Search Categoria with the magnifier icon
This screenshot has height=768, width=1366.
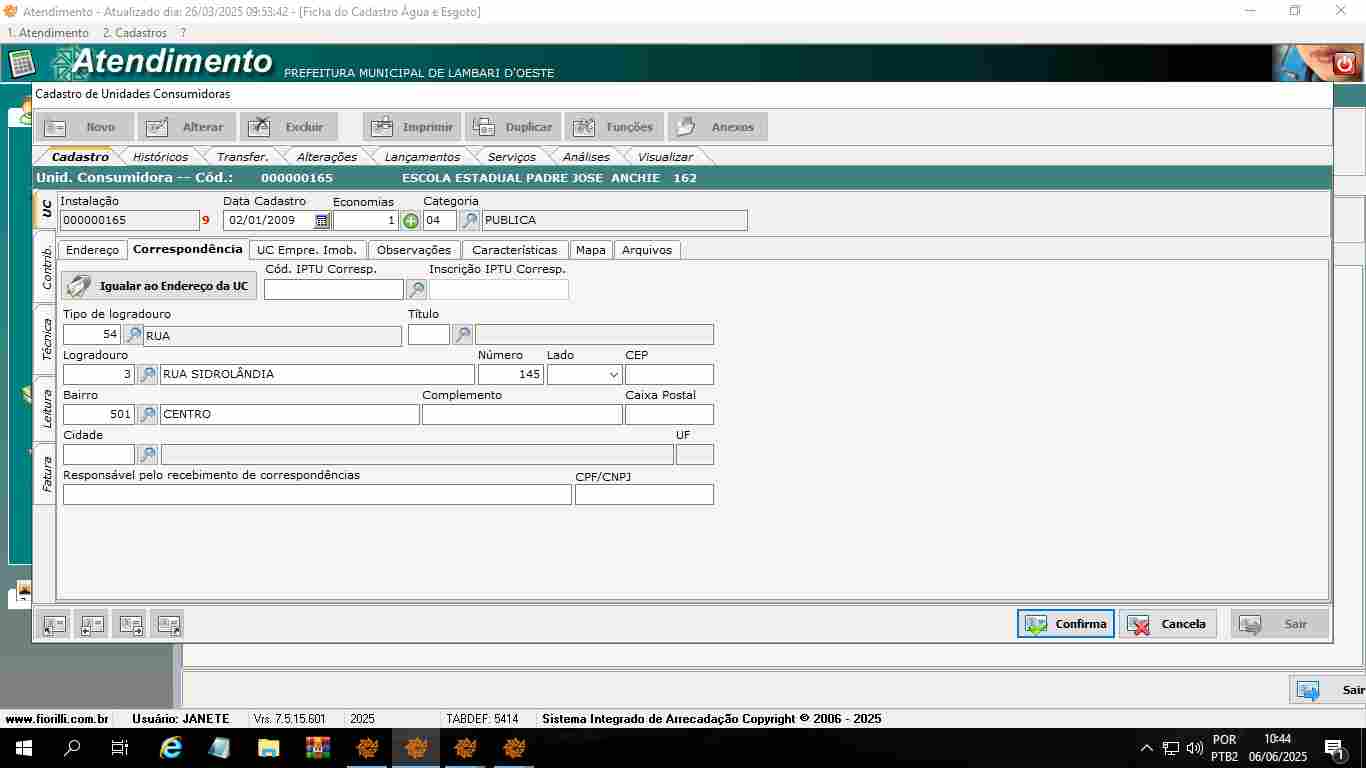click(469, 221)
